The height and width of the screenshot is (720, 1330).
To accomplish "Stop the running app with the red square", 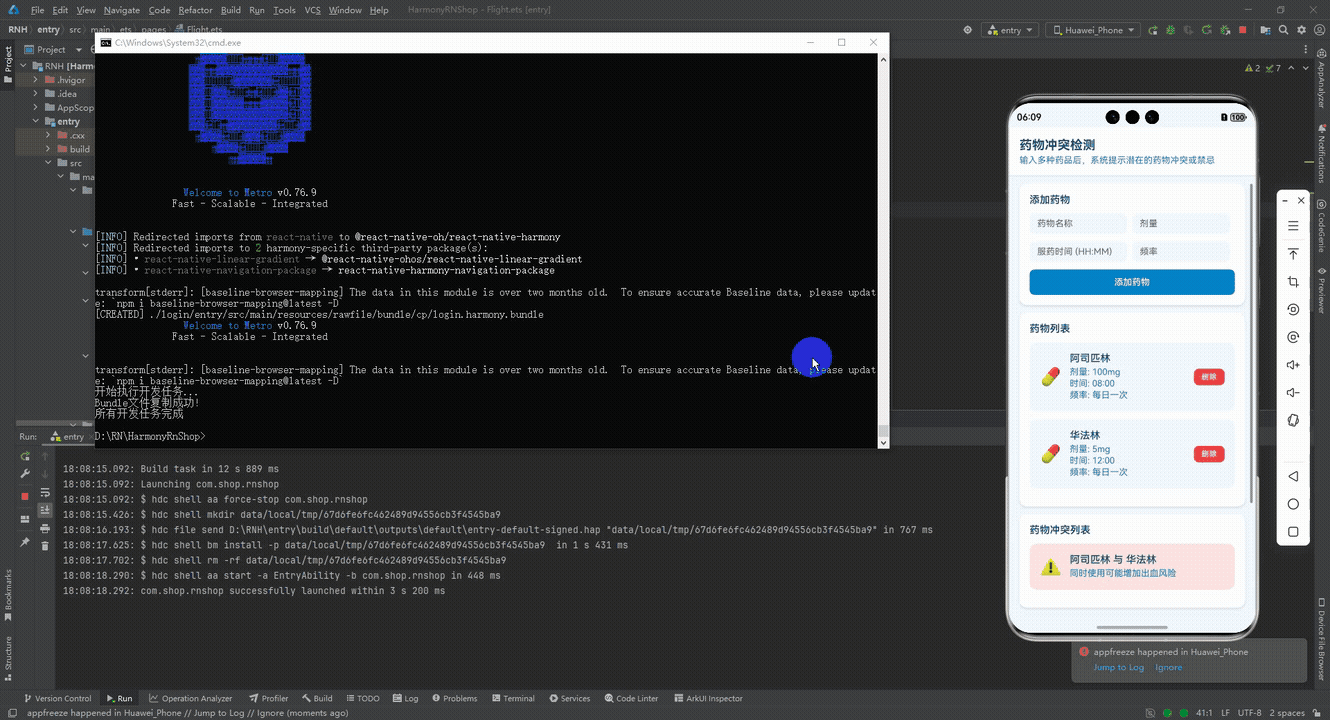I will point(1243,30).
